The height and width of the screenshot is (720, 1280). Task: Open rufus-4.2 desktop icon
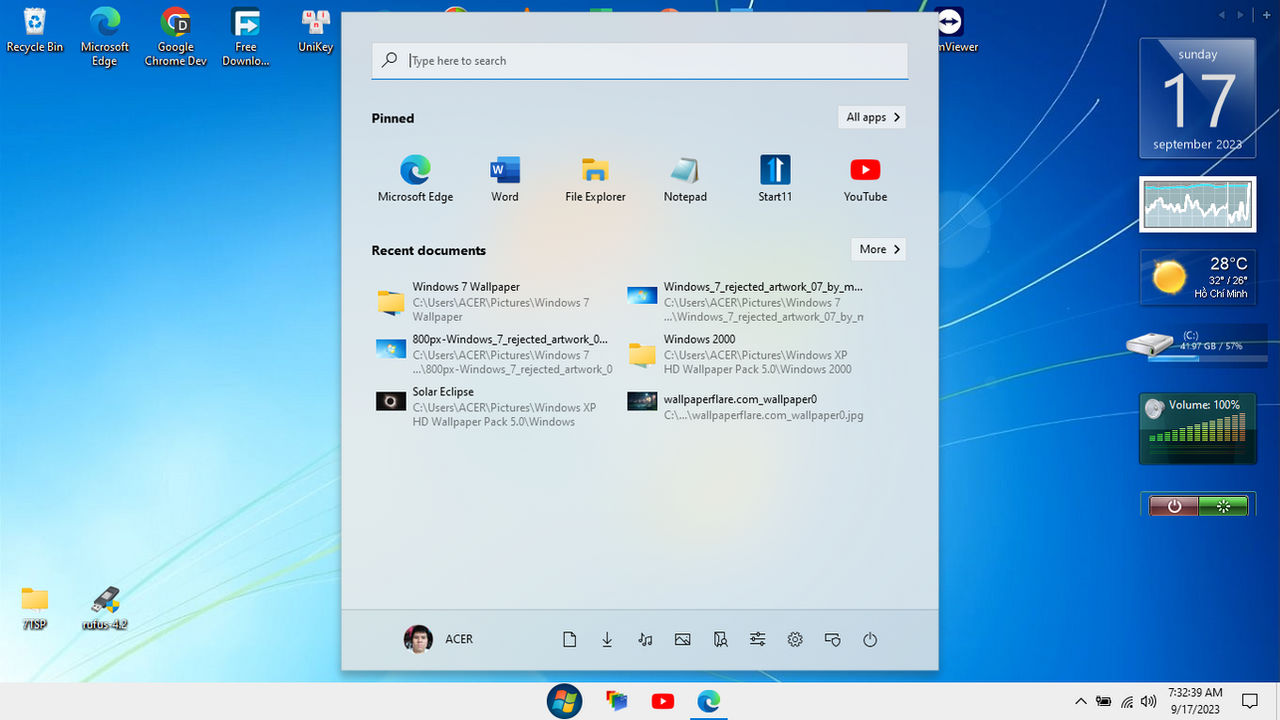click(x=105, y=608)
